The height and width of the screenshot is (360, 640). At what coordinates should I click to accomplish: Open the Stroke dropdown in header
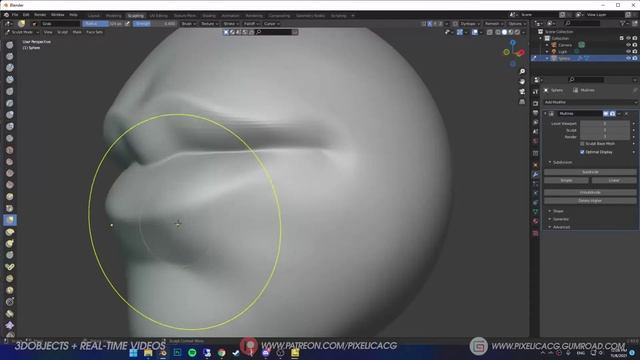click(231, 24)
